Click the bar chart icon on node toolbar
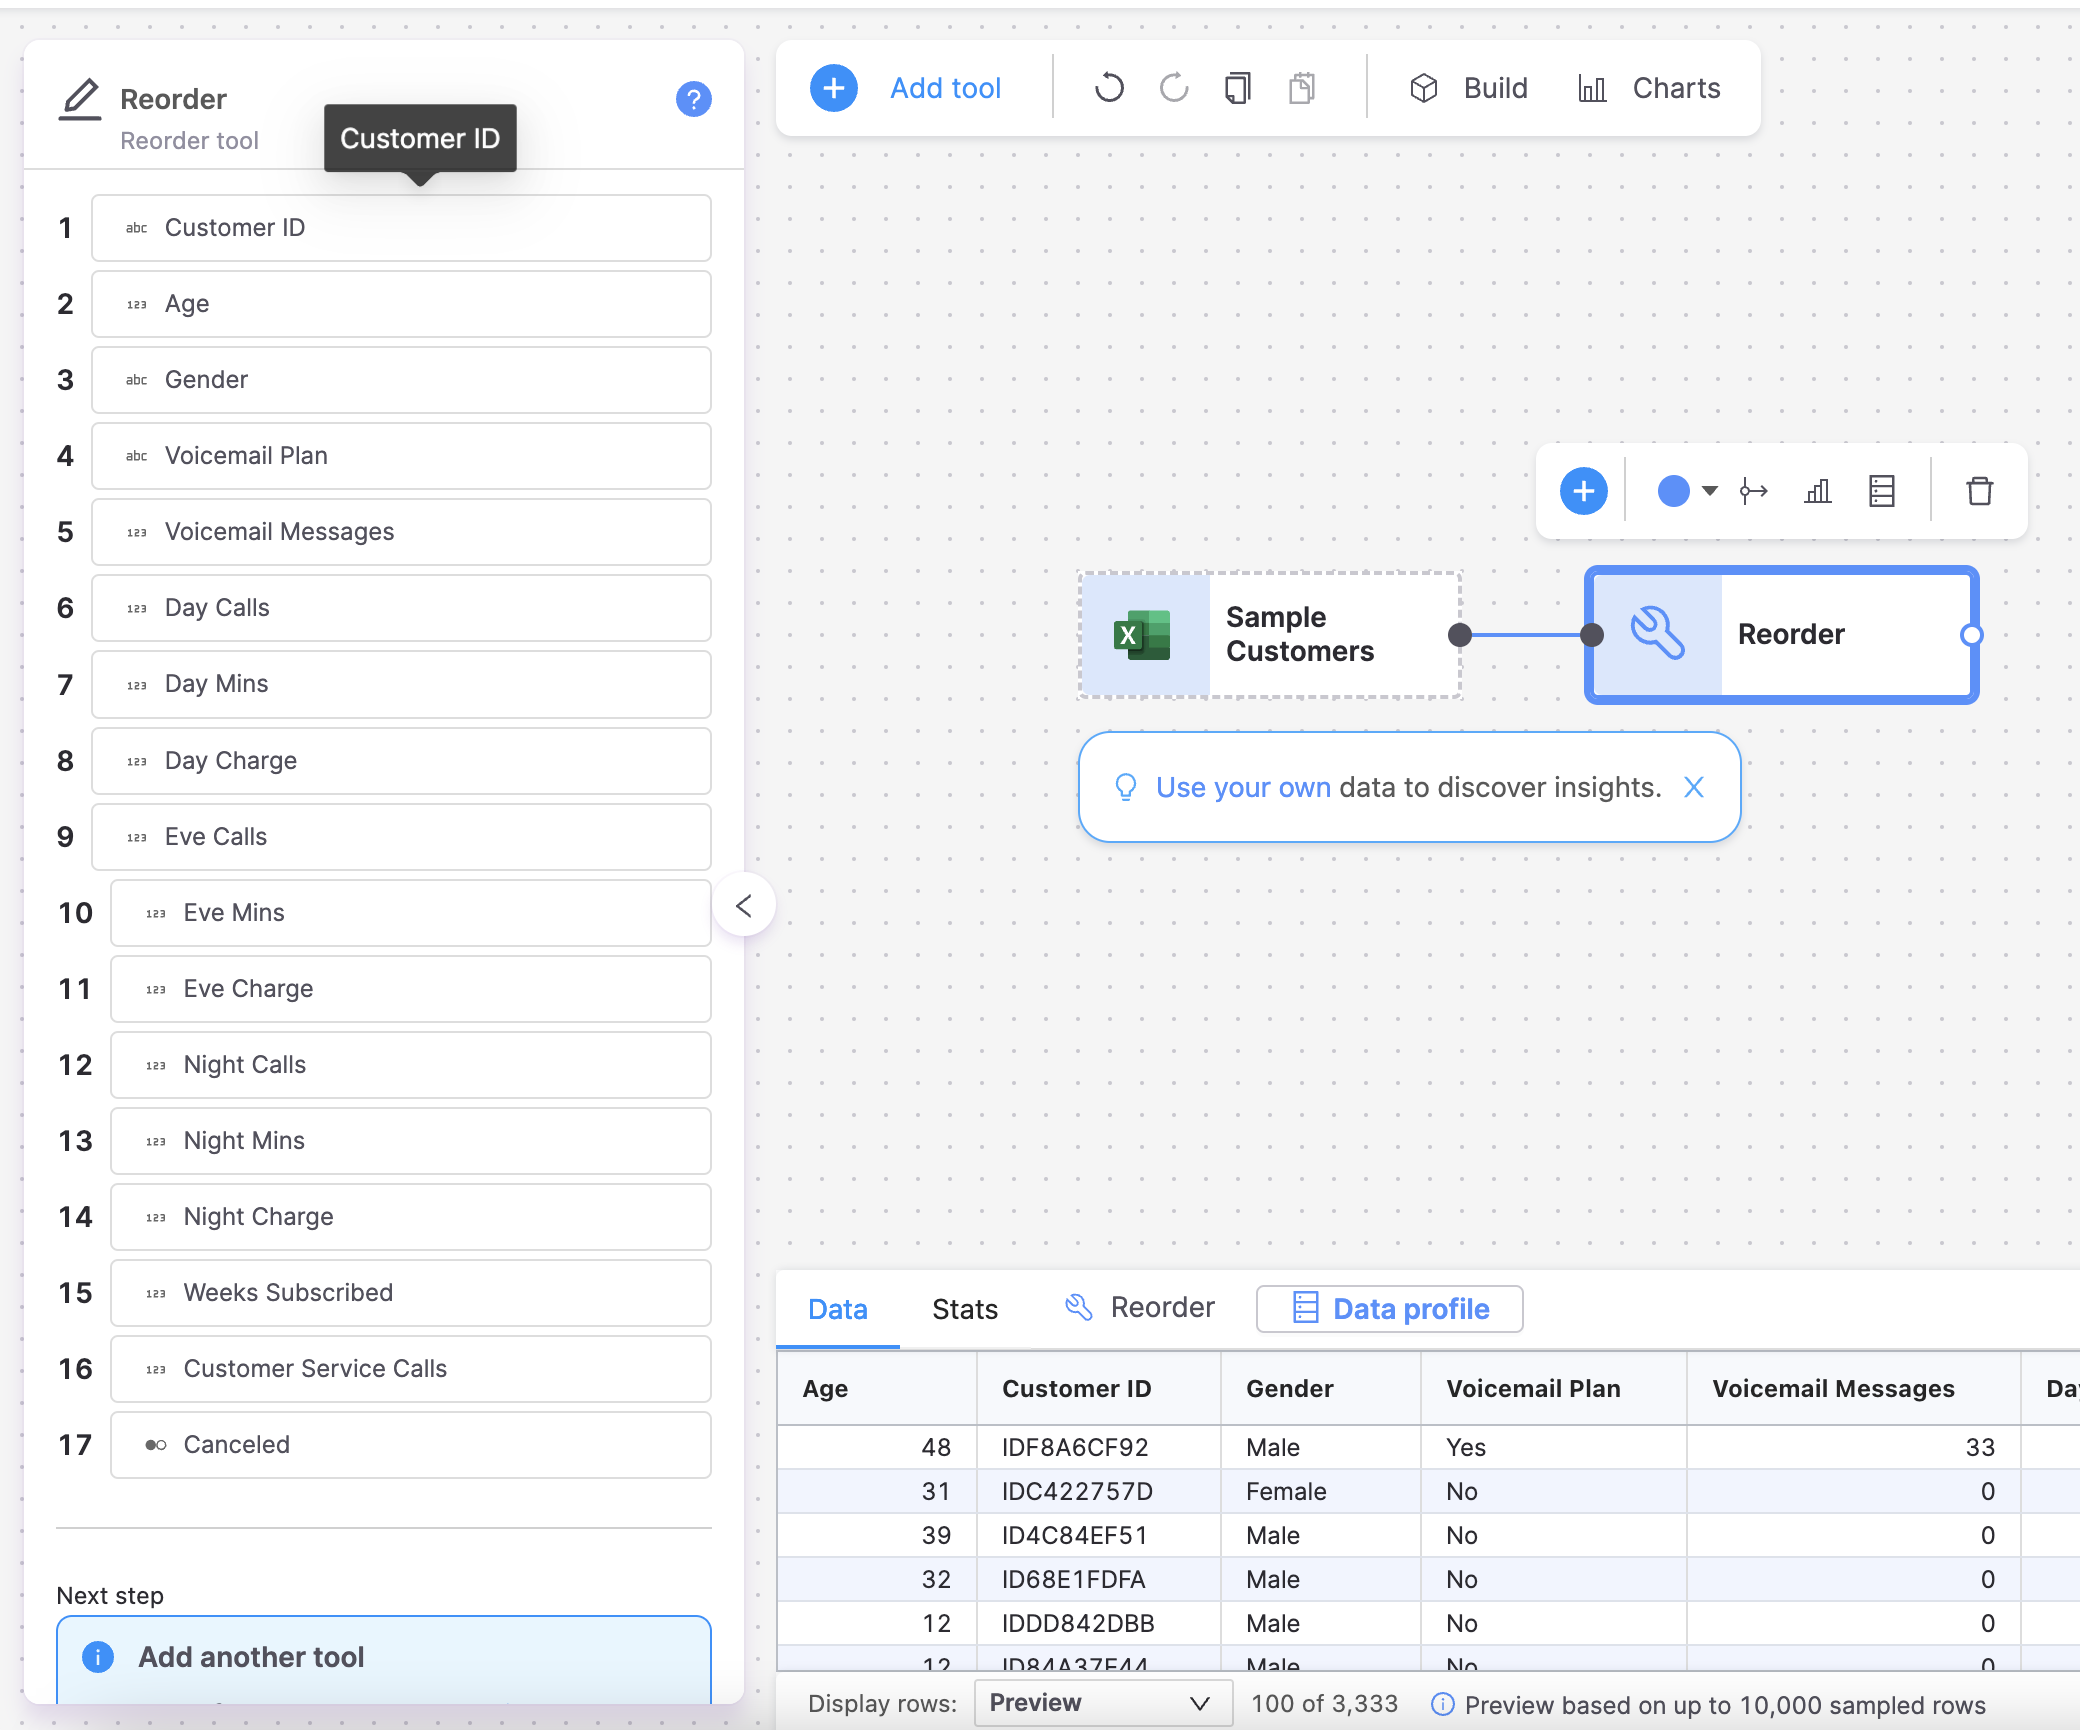This screenshot has width=2080, height=1730. point(1818,491)
